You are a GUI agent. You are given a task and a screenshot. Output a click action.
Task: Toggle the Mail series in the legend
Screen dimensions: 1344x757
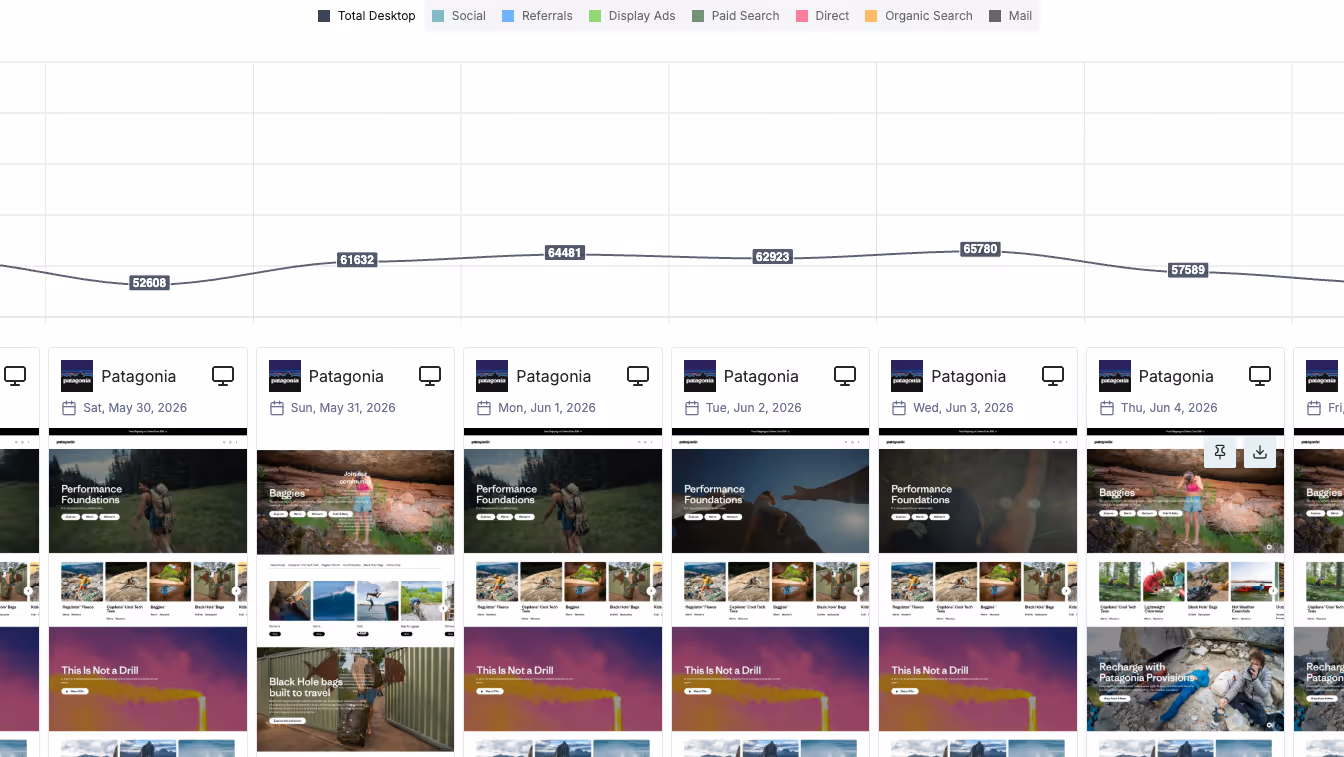click(1011, 16)
